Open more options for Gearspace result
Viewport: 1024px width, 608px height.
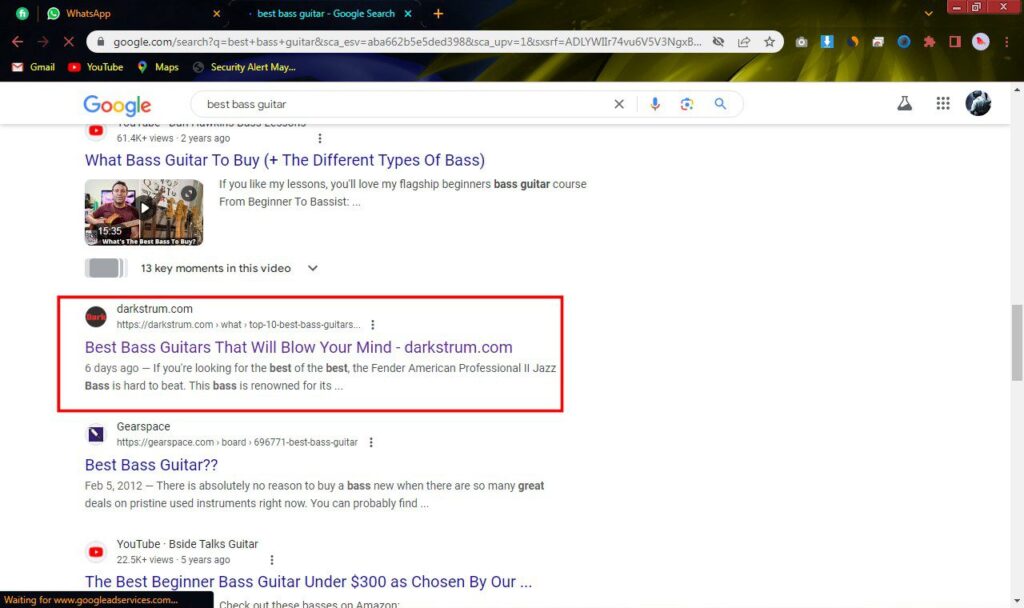coord(371,442)
